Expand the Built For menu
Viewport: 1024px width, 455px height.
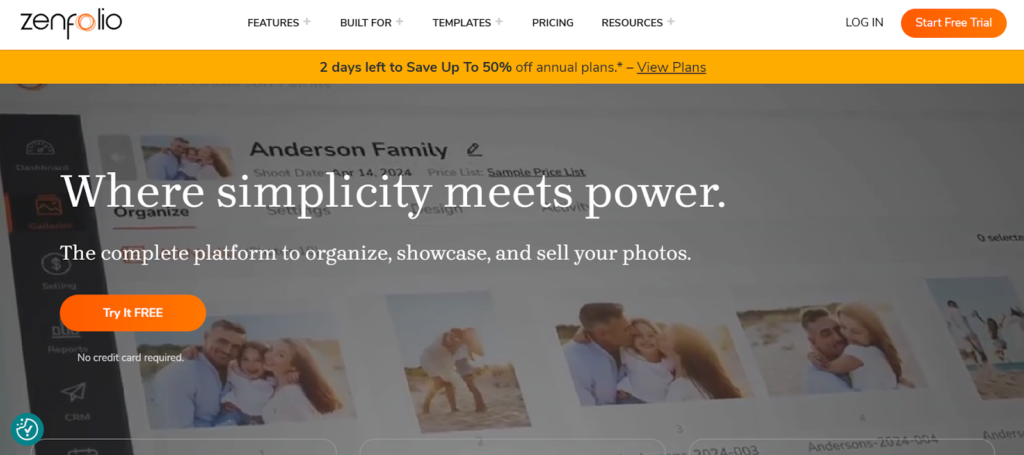[x=372, y=23]
